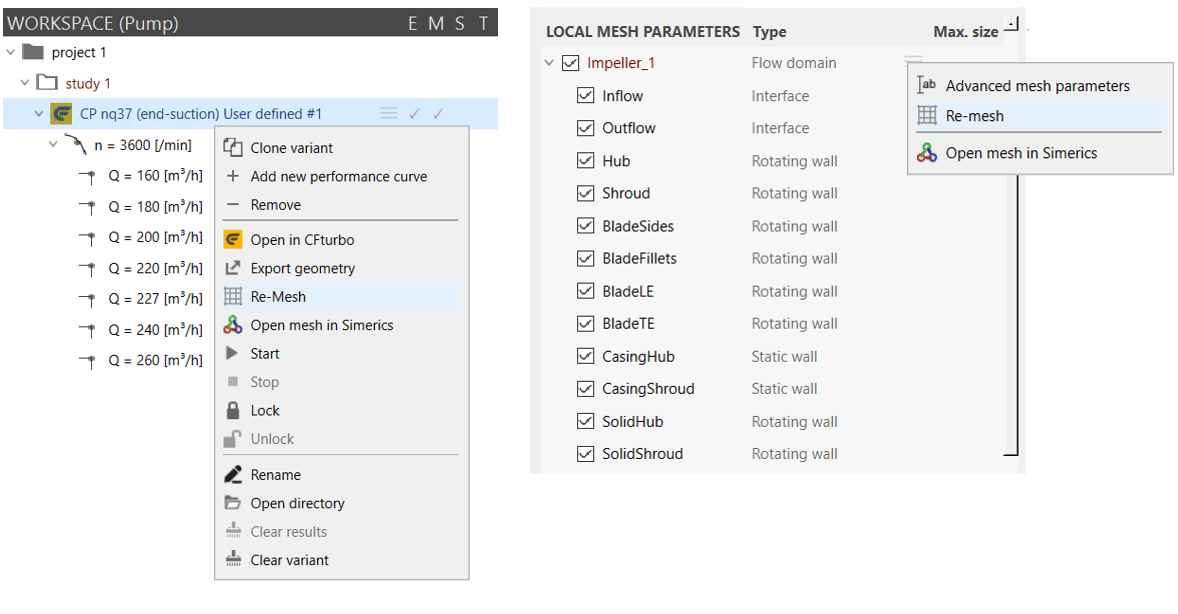Click the Advanced mesh parameters icon

point(927,85)
